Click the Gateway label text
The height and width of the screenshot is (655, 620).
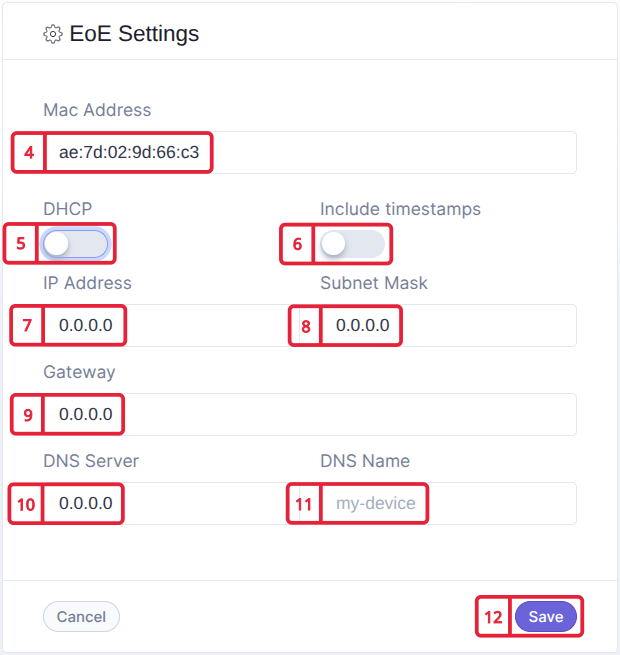(x=79, y=372)
